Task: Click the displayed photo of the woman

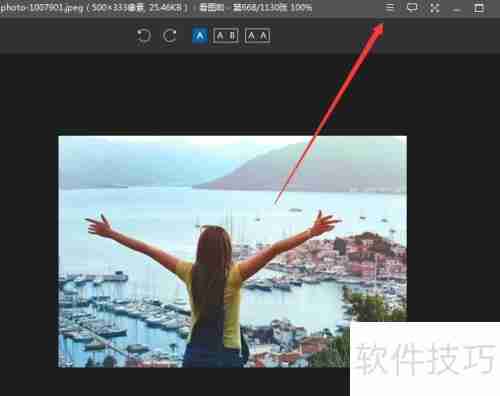Action: coord(233,252)
